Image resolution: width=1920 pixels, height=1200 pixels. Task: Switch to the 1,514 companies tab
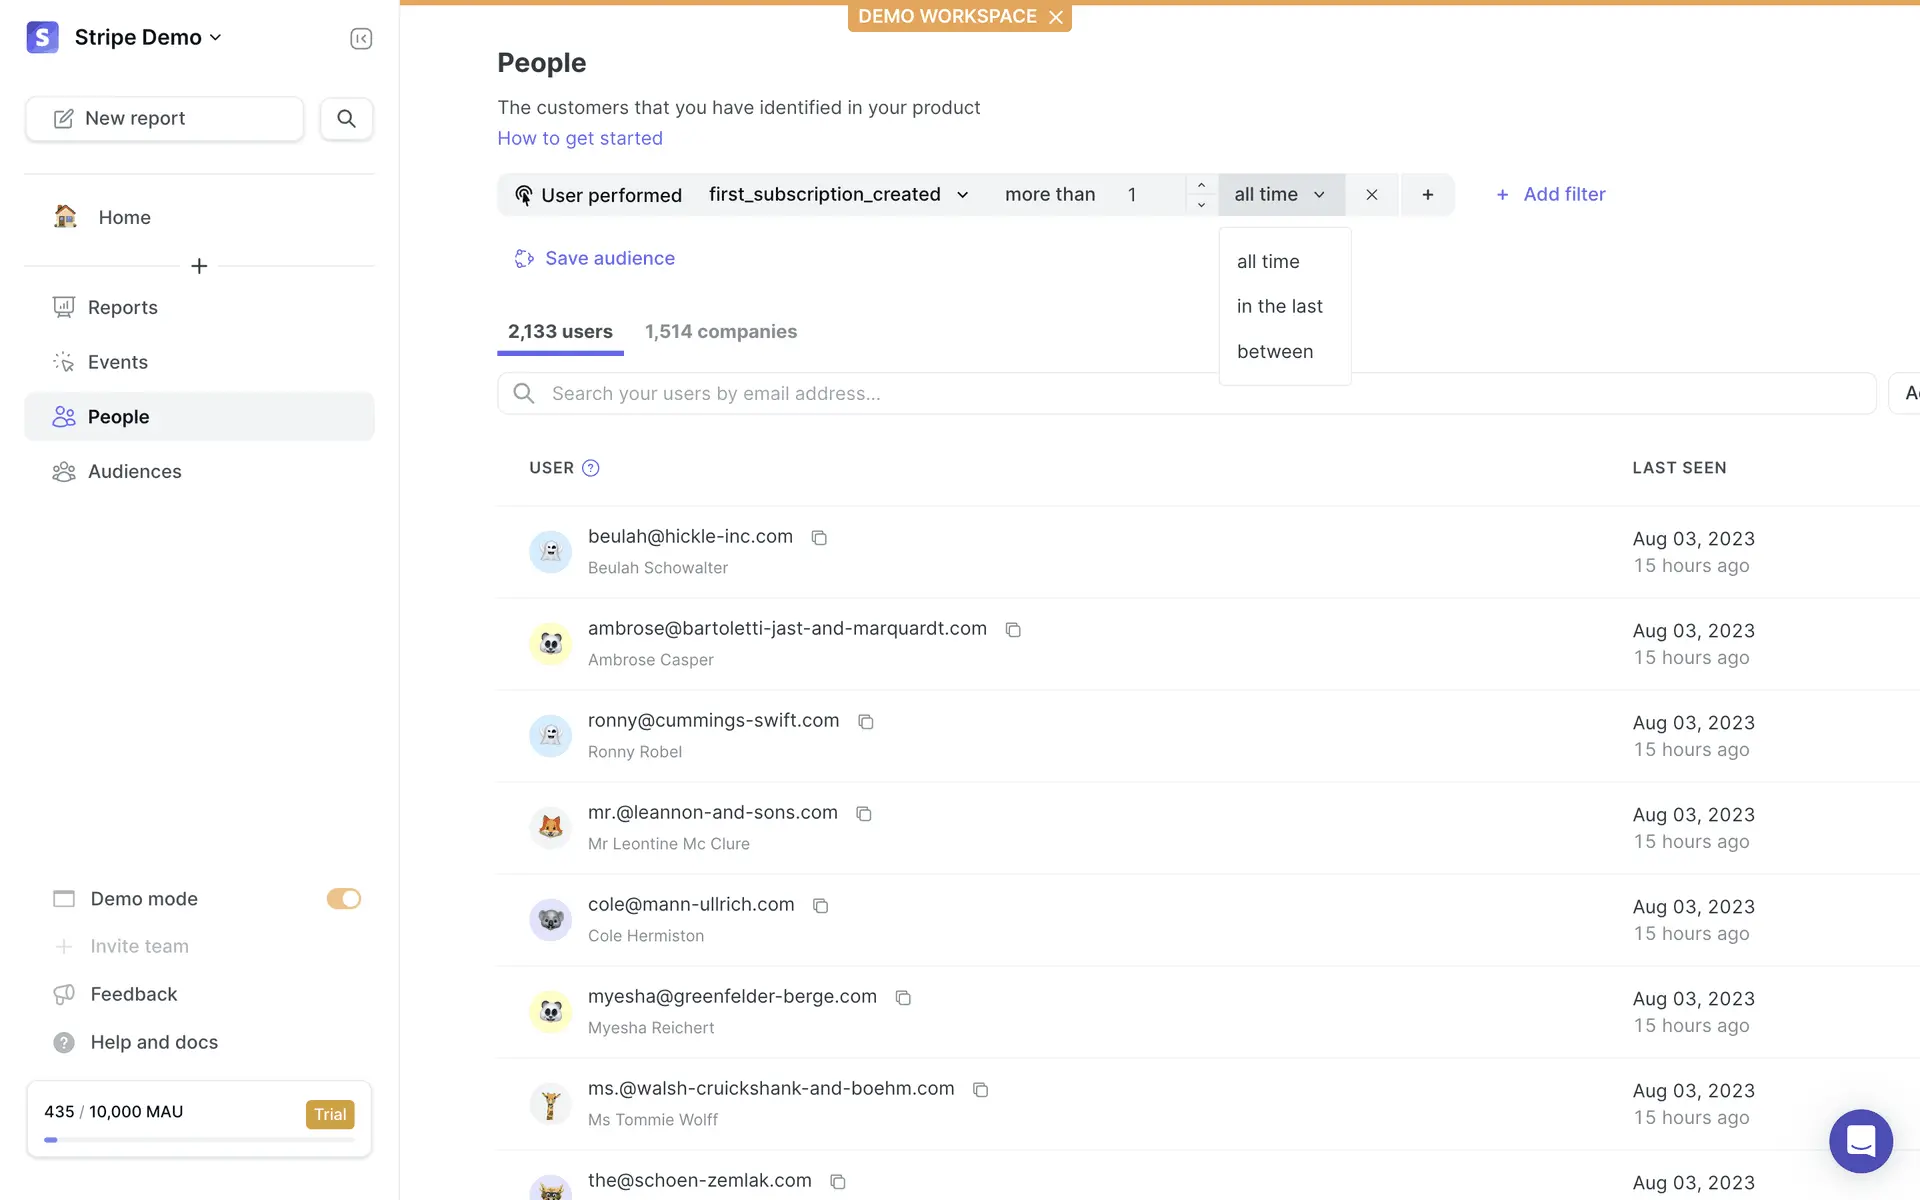tap(720, 332)
